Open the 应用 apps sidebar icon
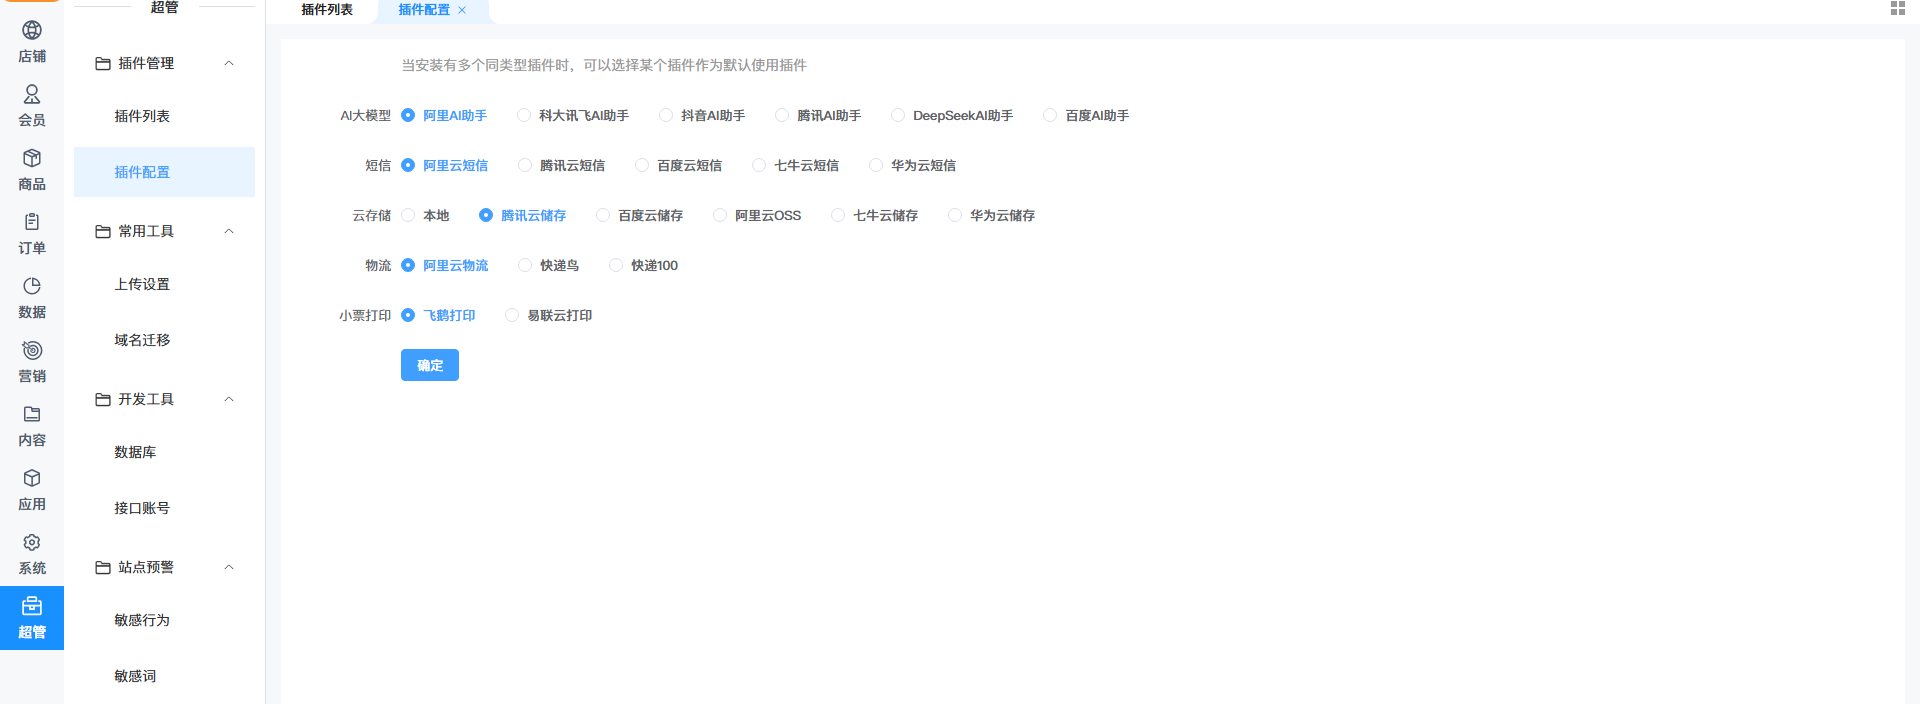This screenshot has width=1920, height=704. click(x=32, y=478)
